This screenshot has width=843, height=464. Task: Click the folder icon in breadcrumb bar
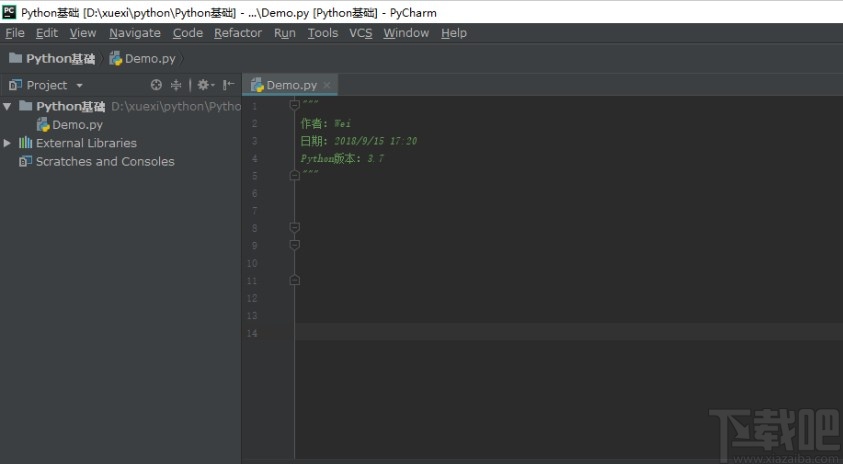point(16,58)
